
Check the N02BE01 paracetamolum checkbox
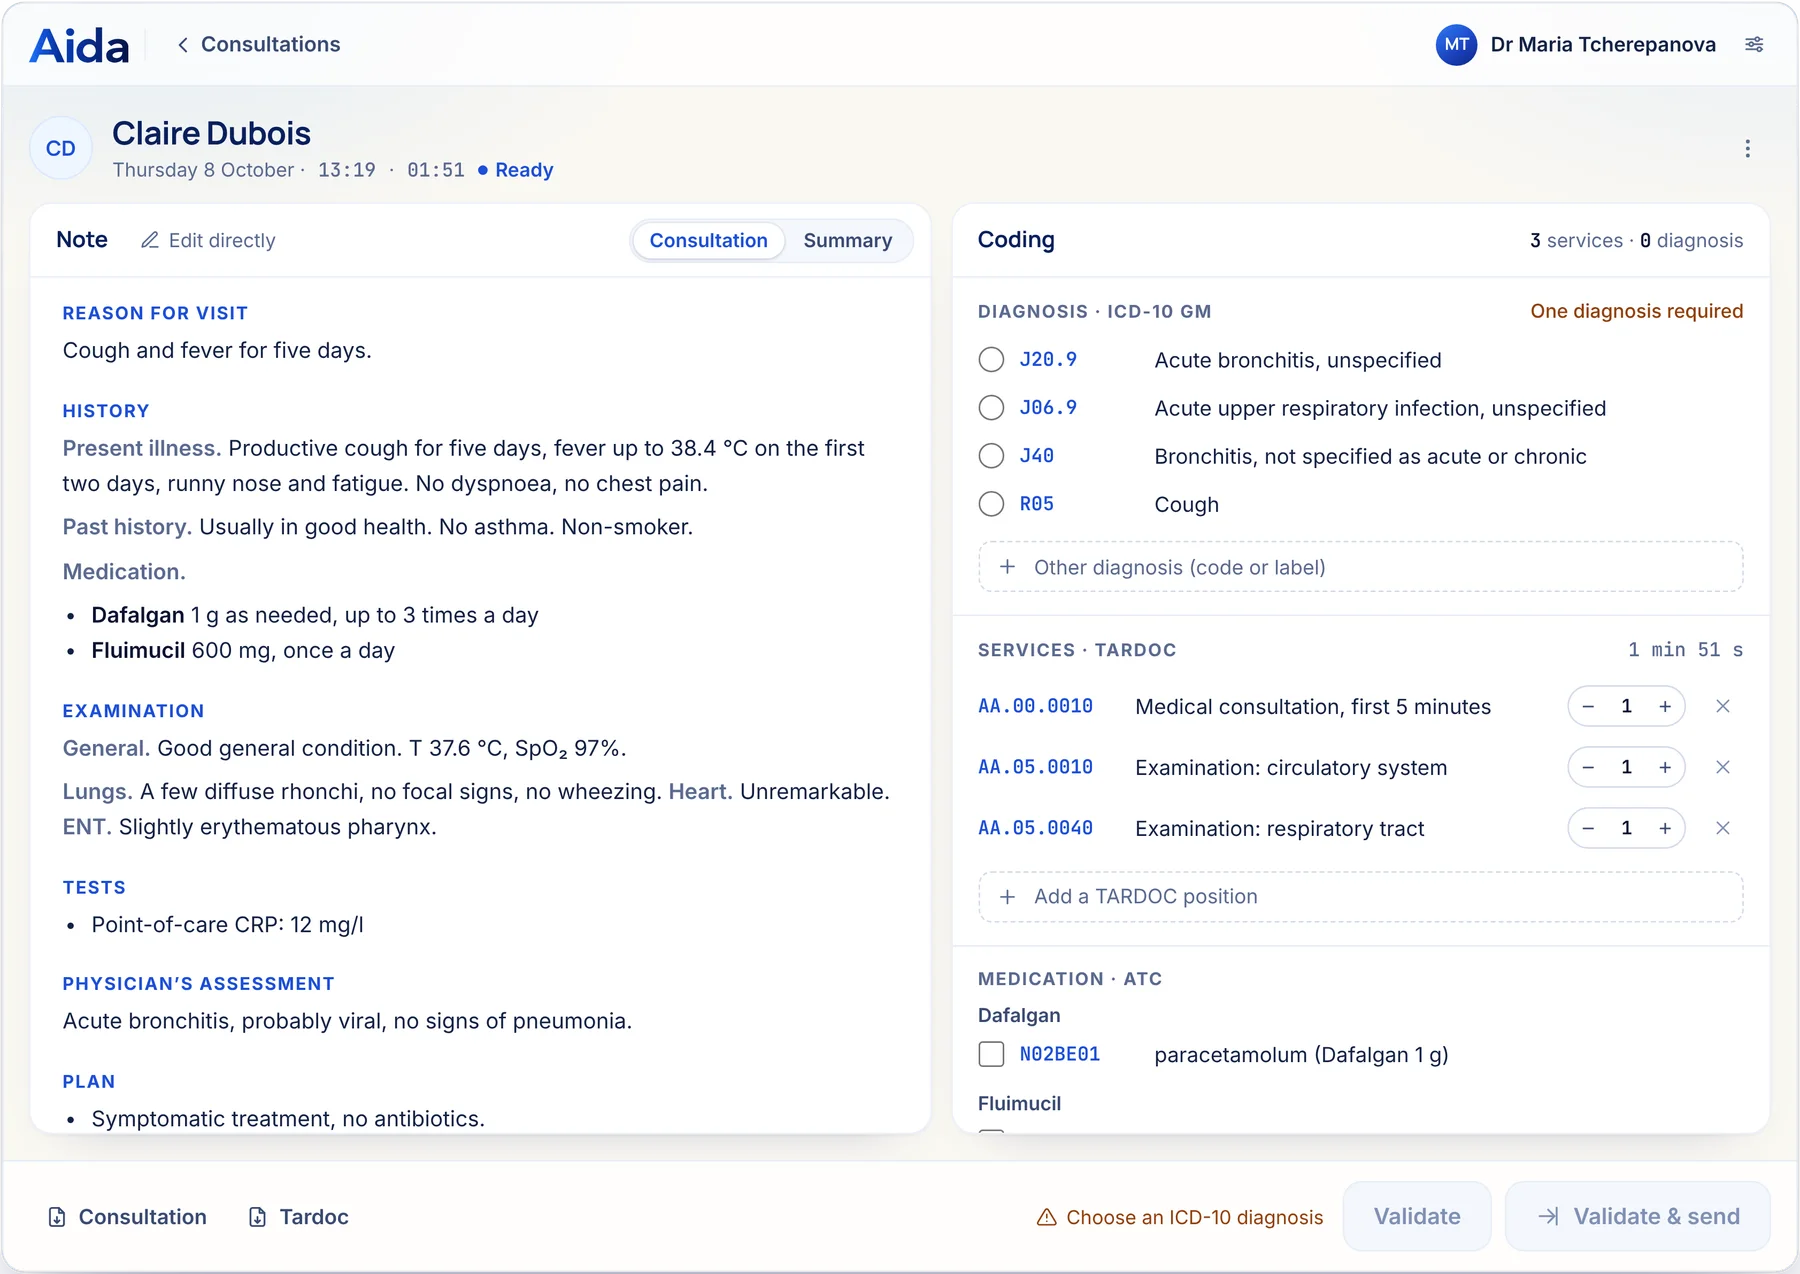point(991,1054)
